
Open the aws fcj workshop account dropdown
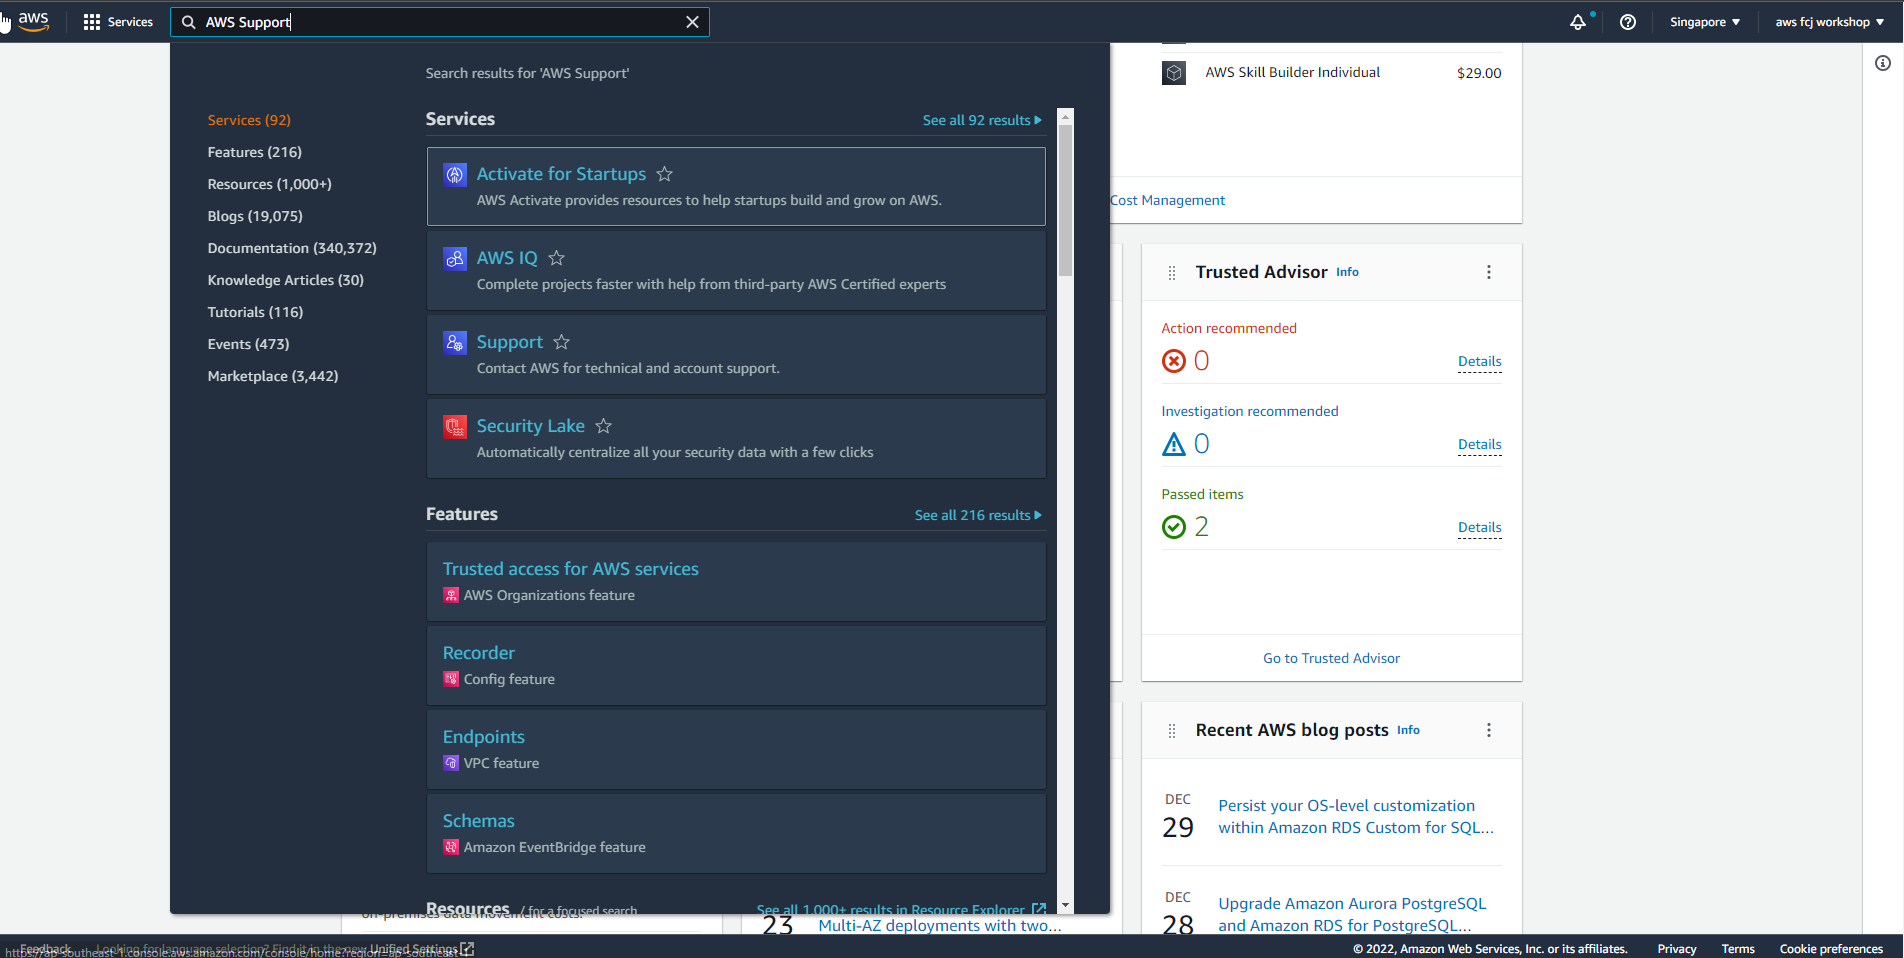[x=1830, y=22]
